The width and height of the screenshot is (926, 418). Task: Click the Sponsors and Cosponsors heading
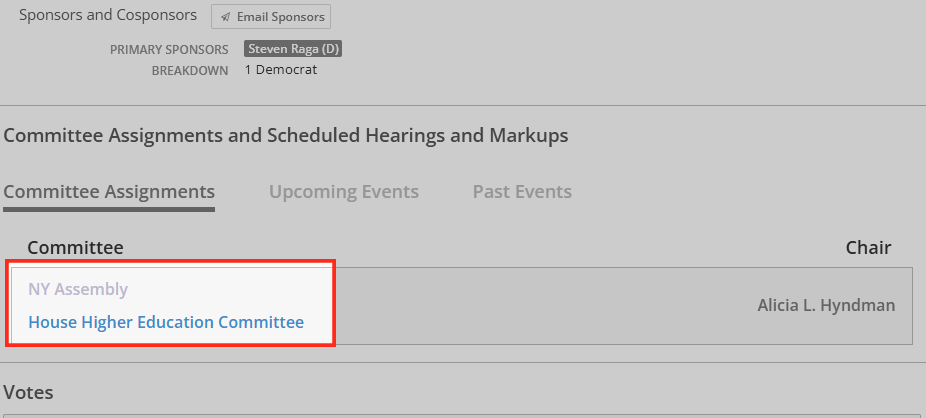(x=108, y=15)
